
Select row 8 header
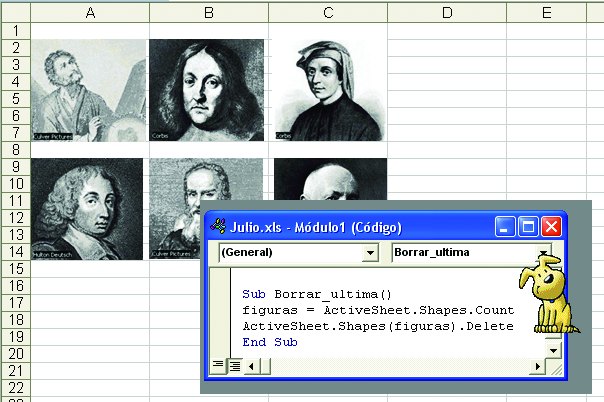coord(16,149)
